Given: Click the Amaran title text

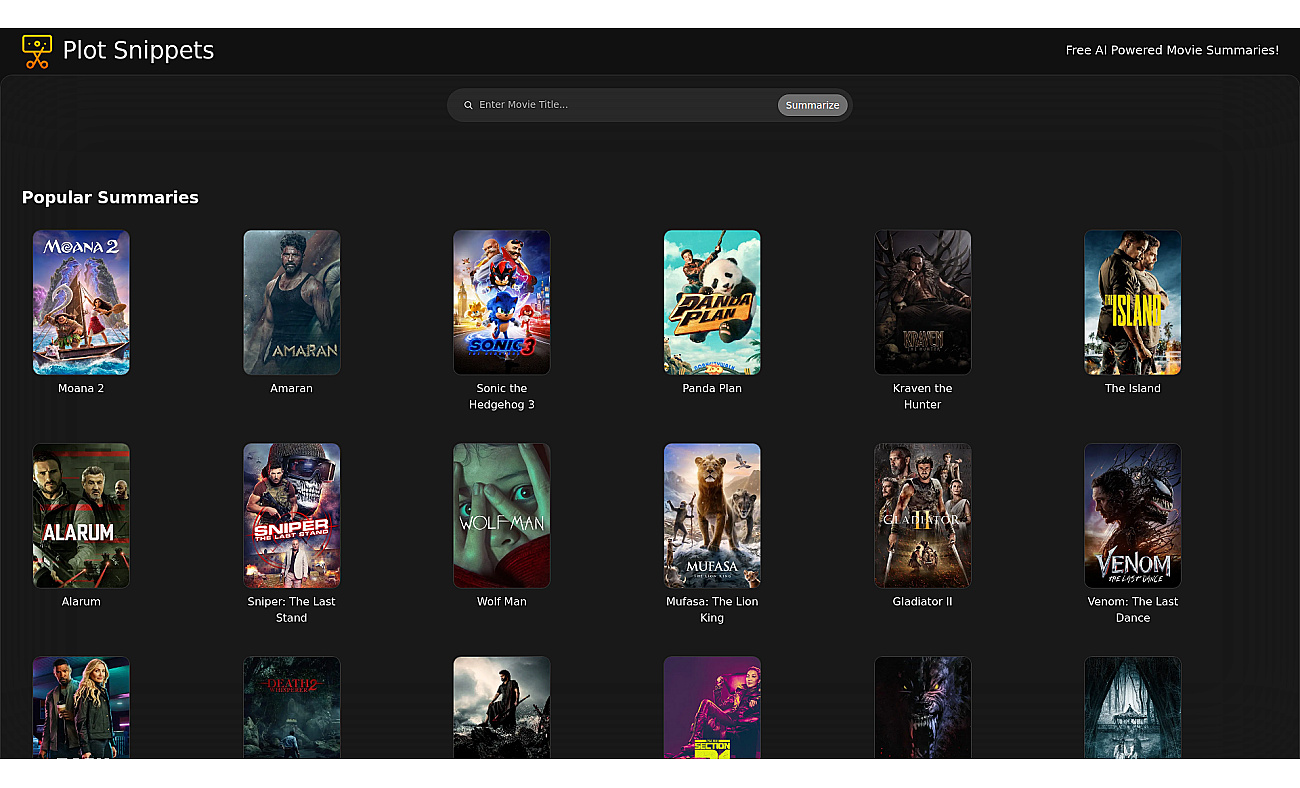Looking at the screenshot, I should (292, 388).
